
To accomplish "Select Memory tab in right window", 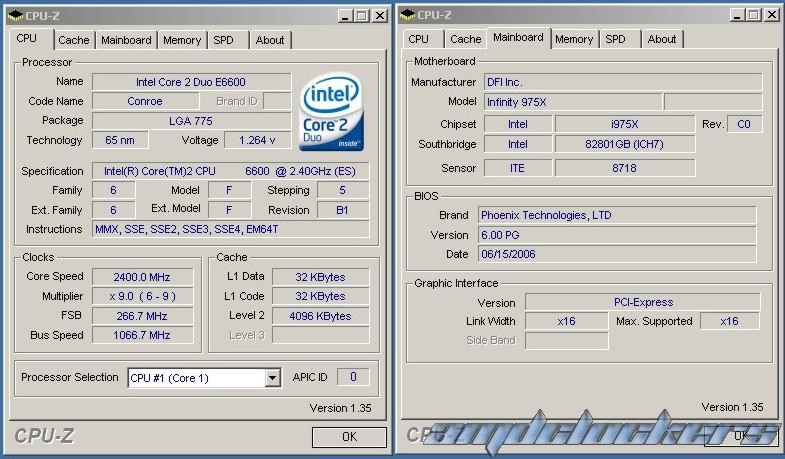I will coord(574,39).
